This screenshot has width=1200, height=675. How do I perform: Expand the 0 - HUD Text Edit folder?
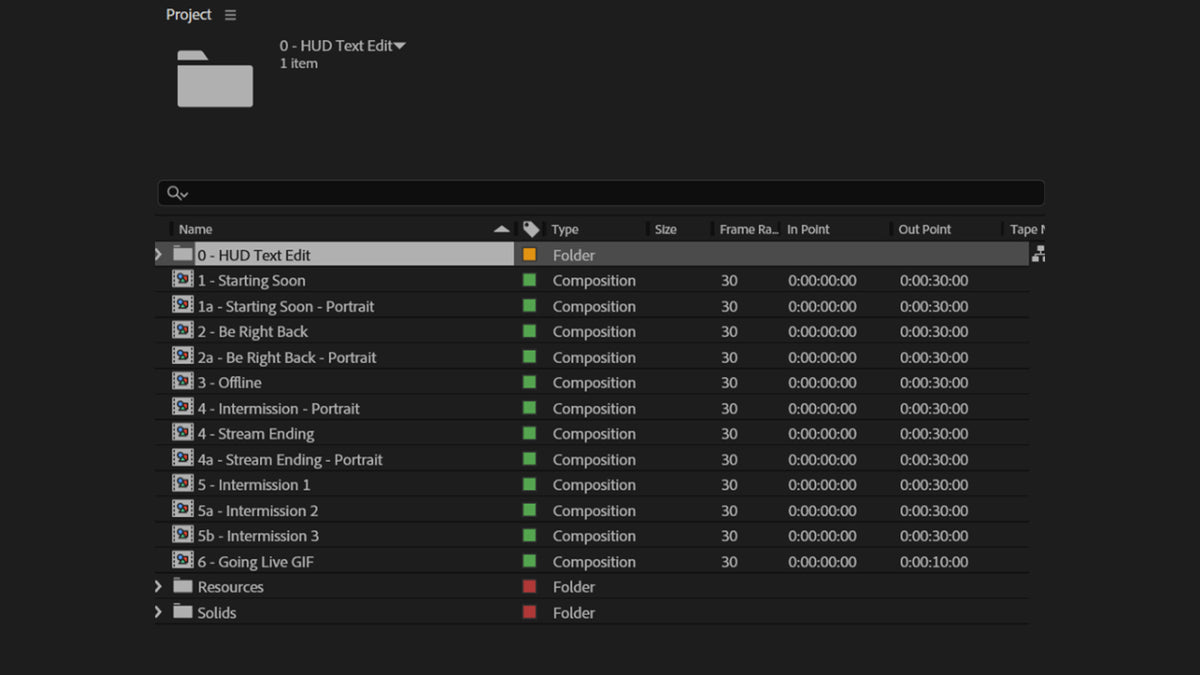159,255
